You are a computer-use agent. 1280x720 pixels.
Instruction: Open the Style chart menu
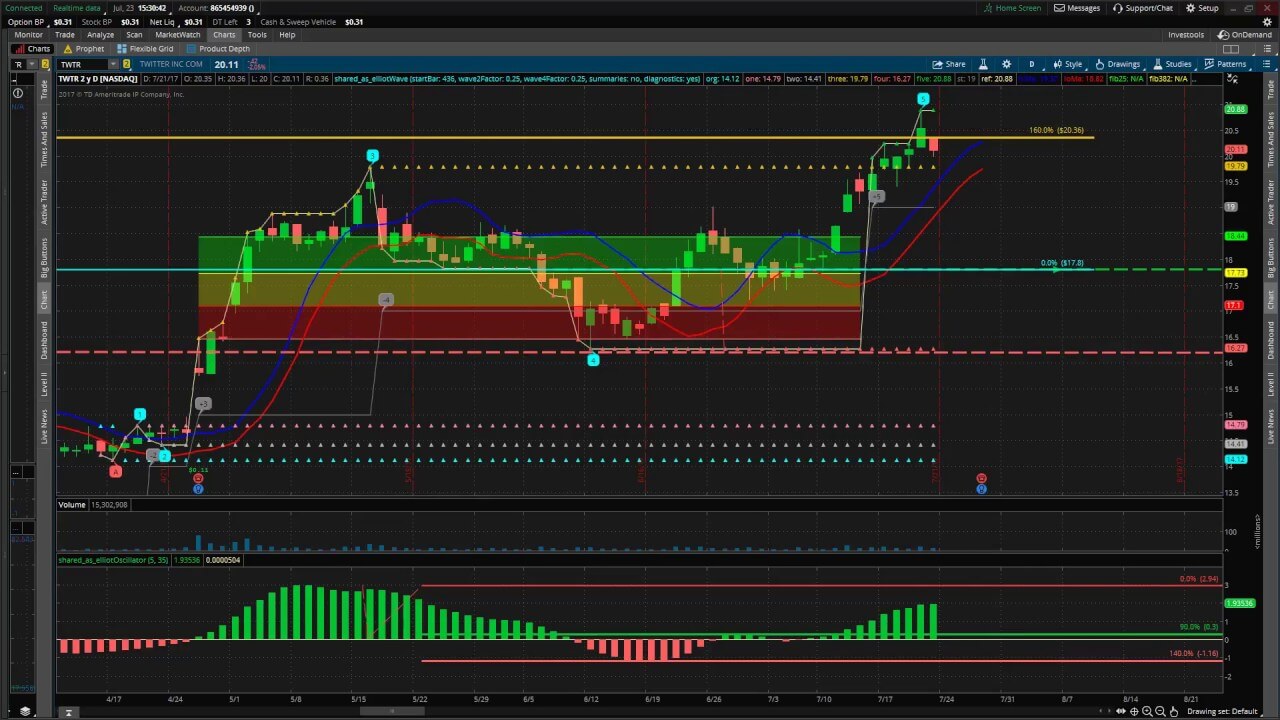pyautogui.click(x=1067, y=64)
